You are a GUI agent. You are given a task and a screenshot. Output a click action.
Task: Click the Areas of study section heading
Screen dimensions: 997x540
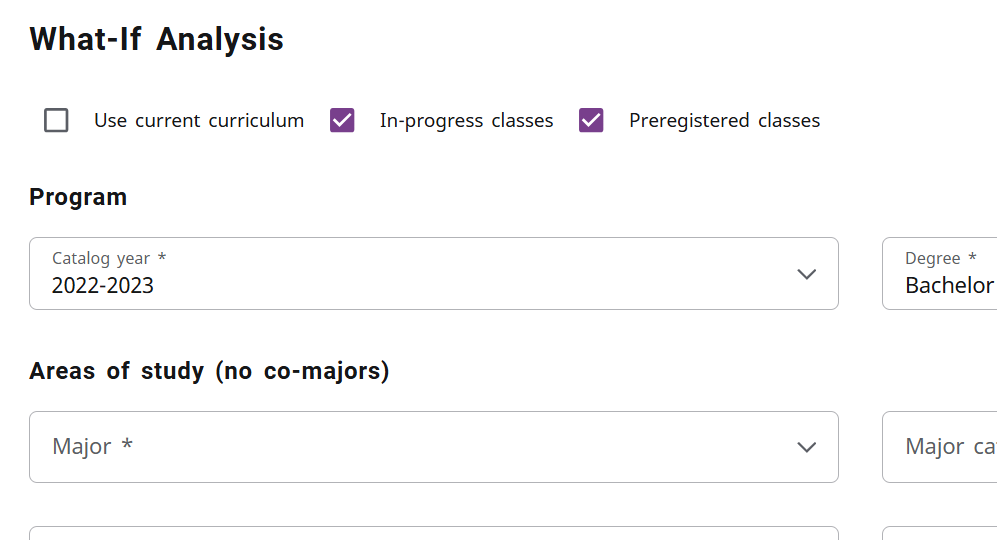tap(209, 371)
